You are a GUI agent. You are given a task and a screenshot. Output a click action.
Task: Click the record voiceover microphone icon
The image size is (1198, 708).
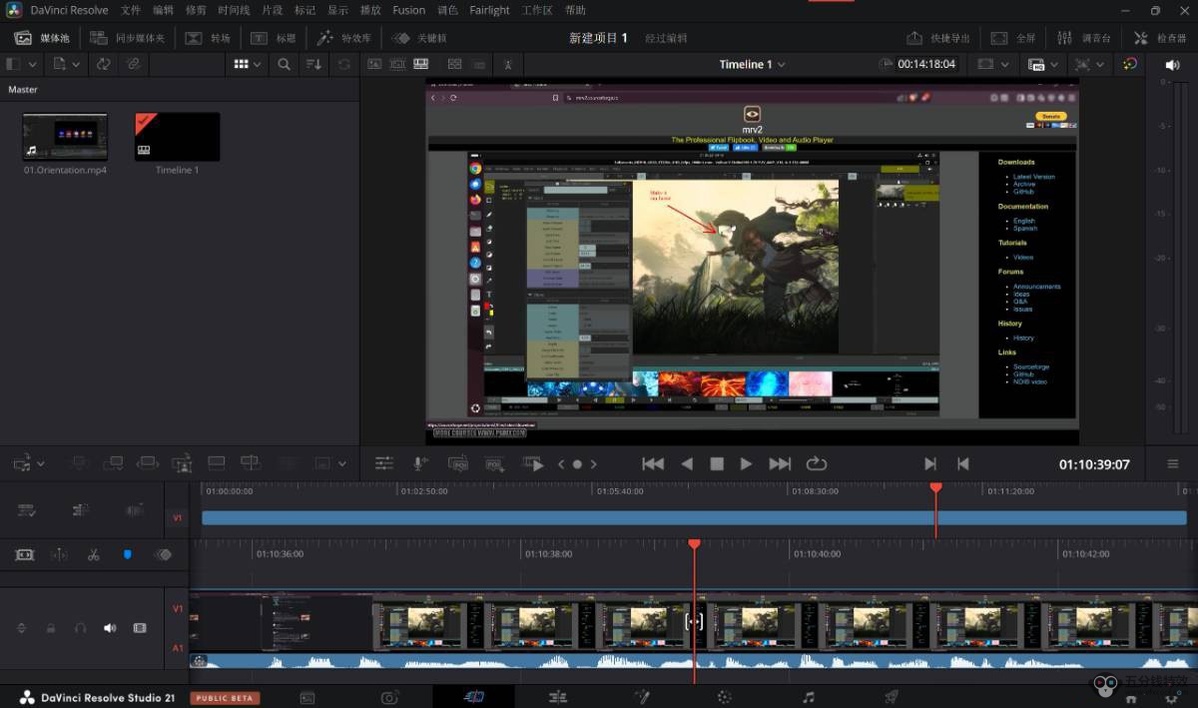[x=419, y=464]
